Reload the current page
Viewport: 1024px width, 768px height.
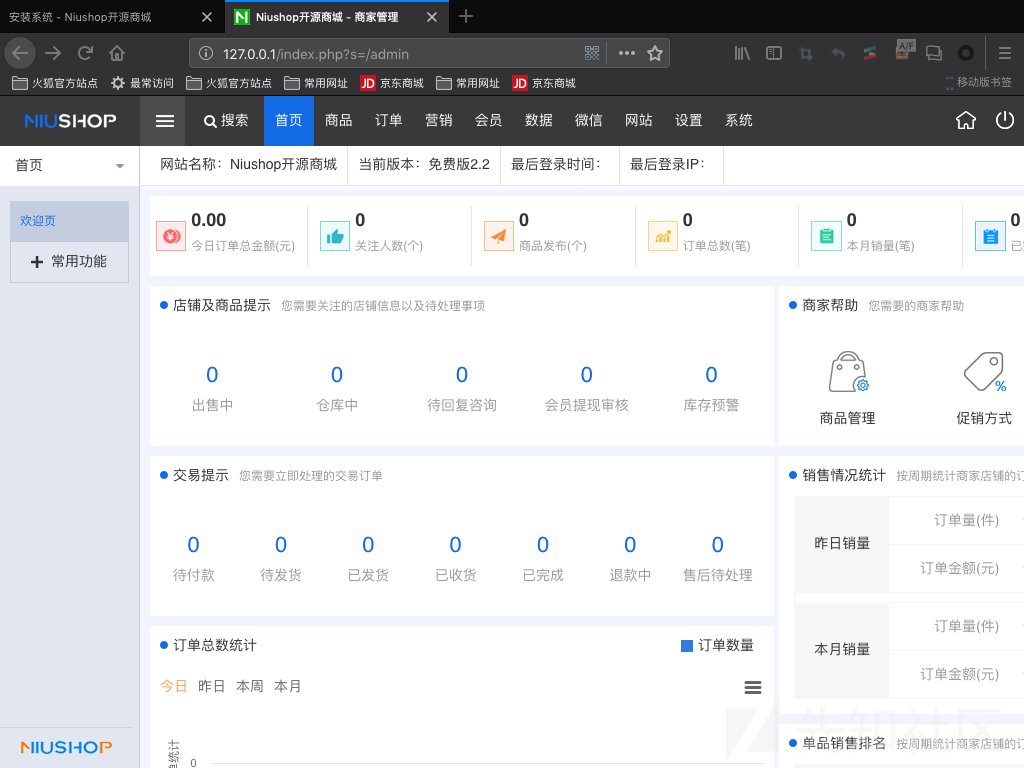point(85,53)
